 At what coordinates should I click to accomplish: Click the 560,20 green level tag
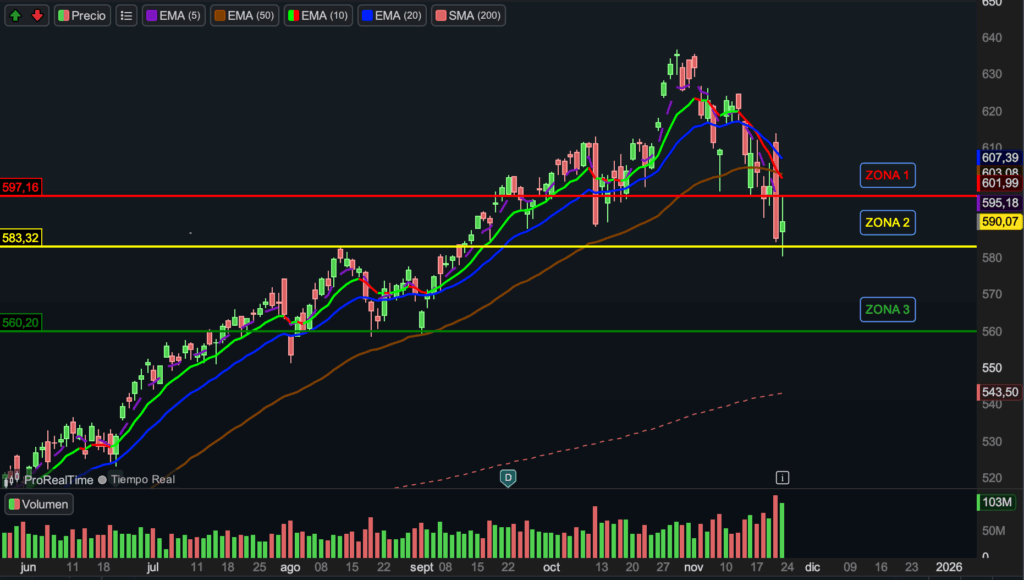click(x=21, y=323)
